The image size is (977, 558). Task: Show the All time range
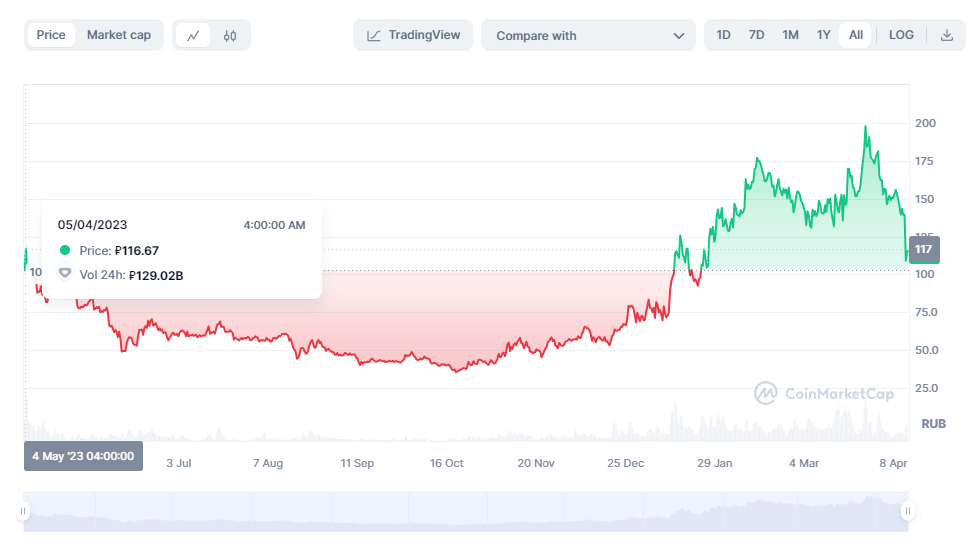pyautogui.click(x=856, y=35)
